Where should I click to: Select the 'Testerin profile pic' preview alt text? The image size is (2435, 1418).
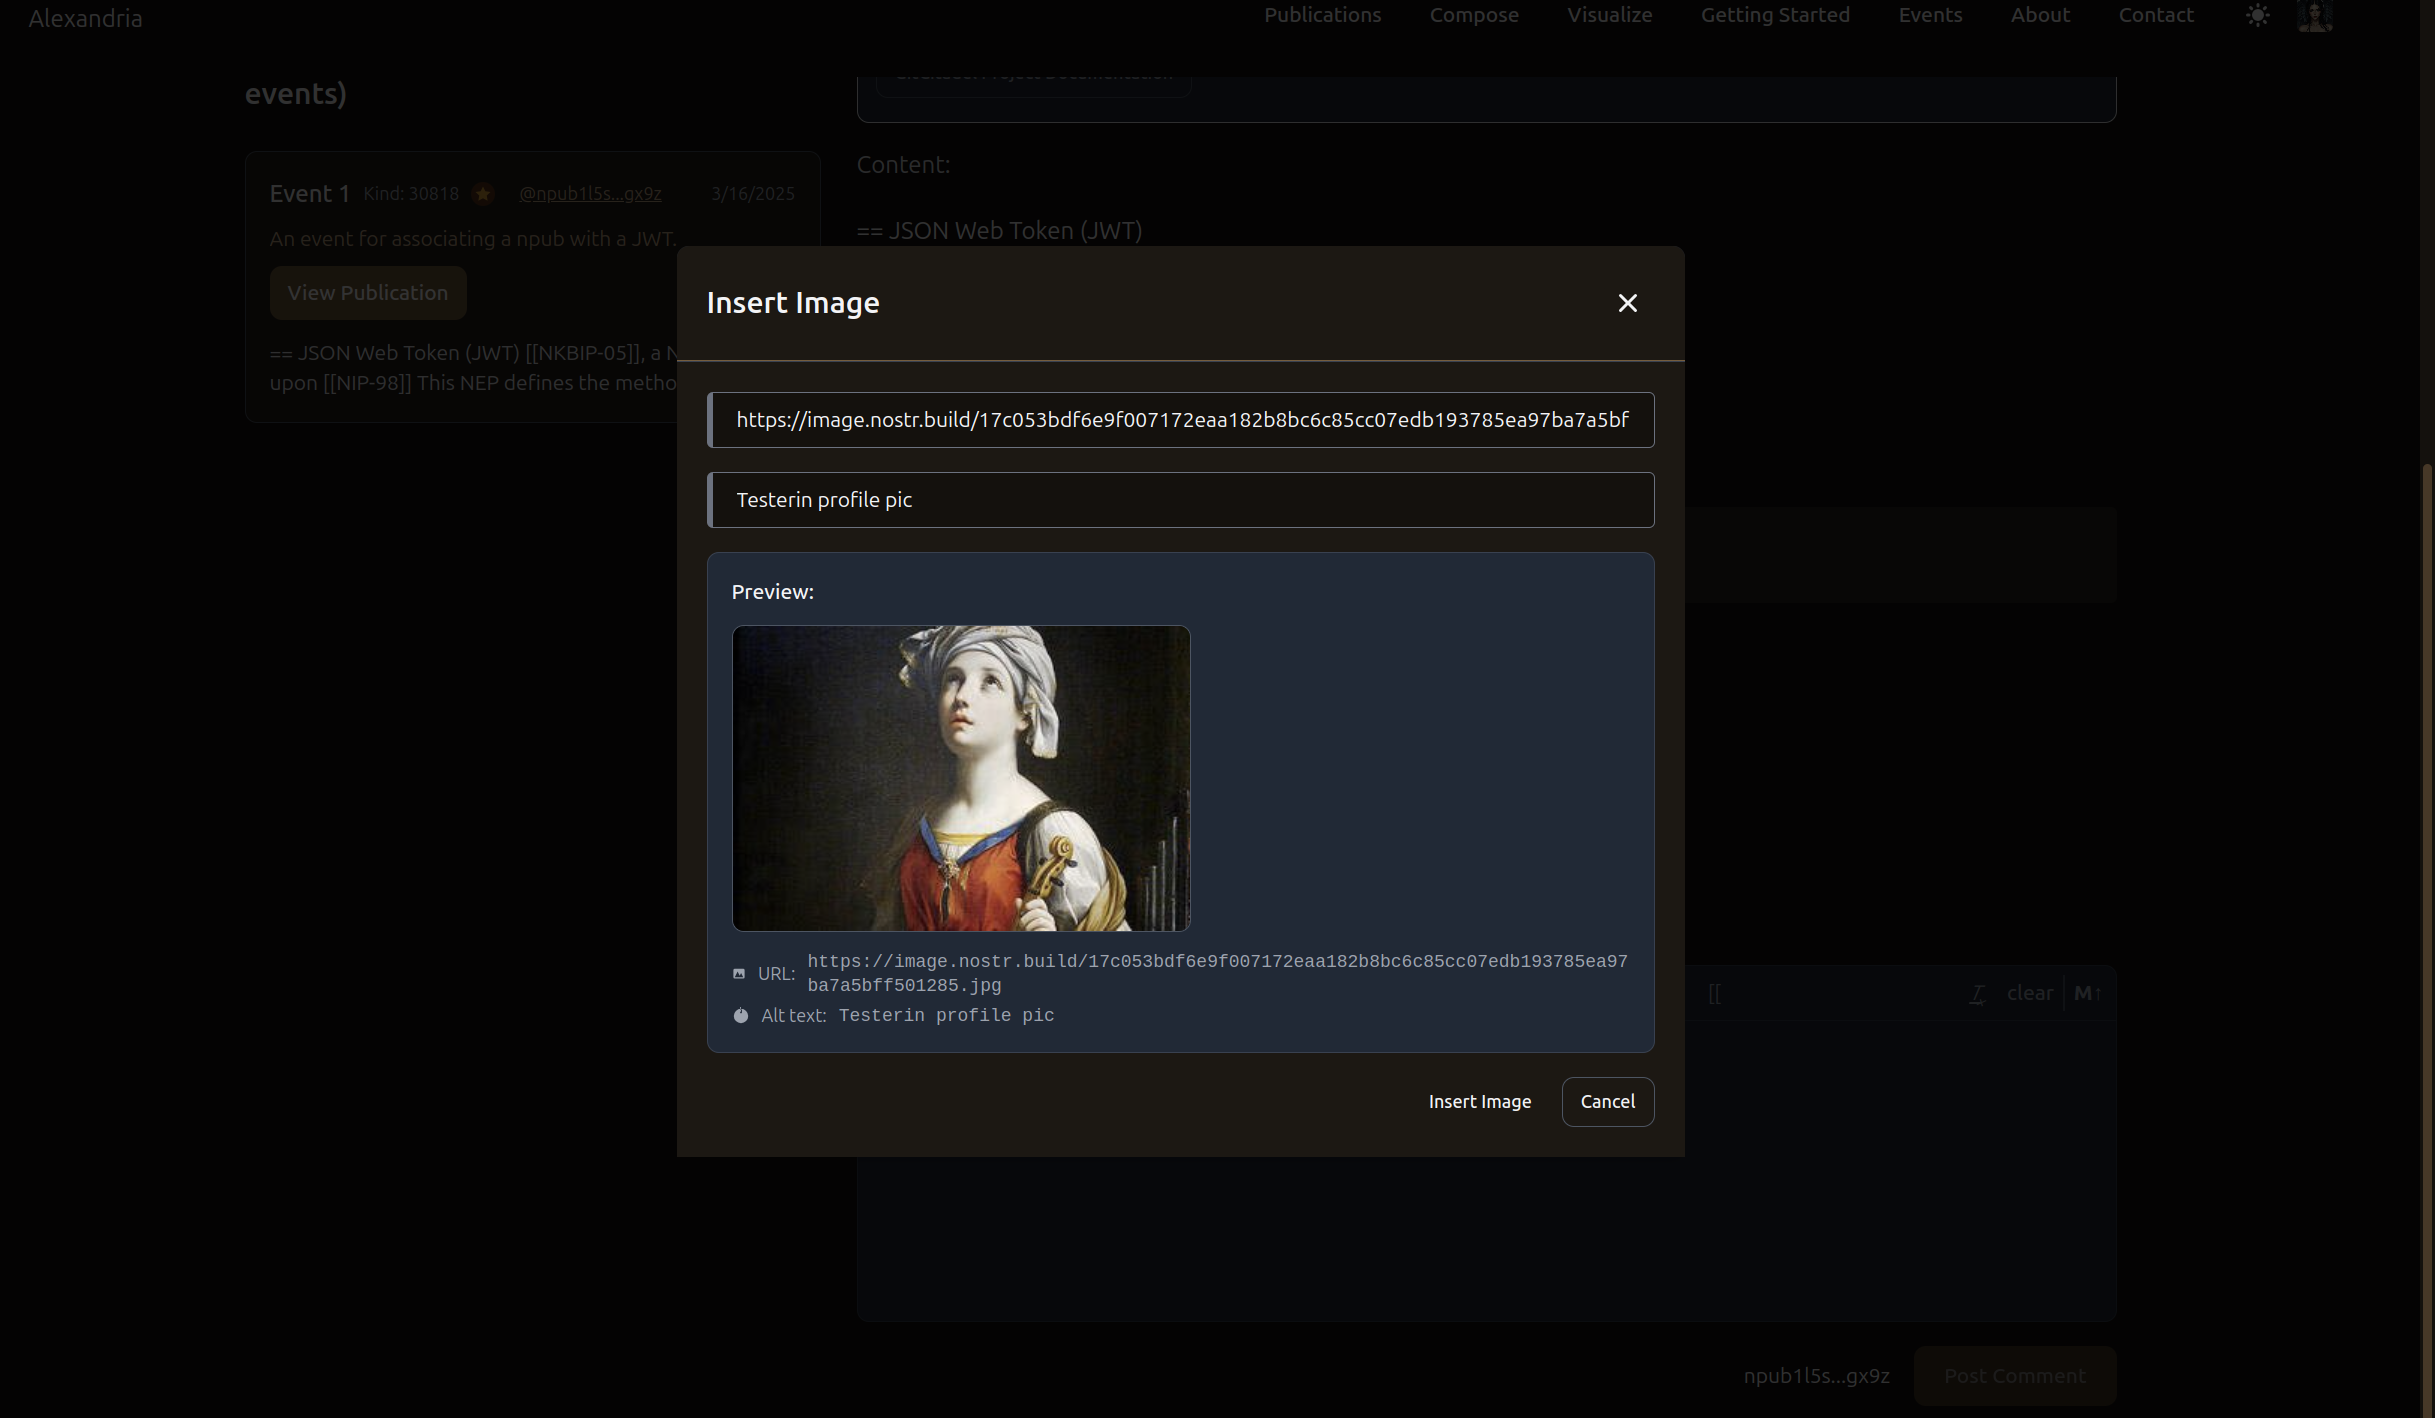point(946,1015)
